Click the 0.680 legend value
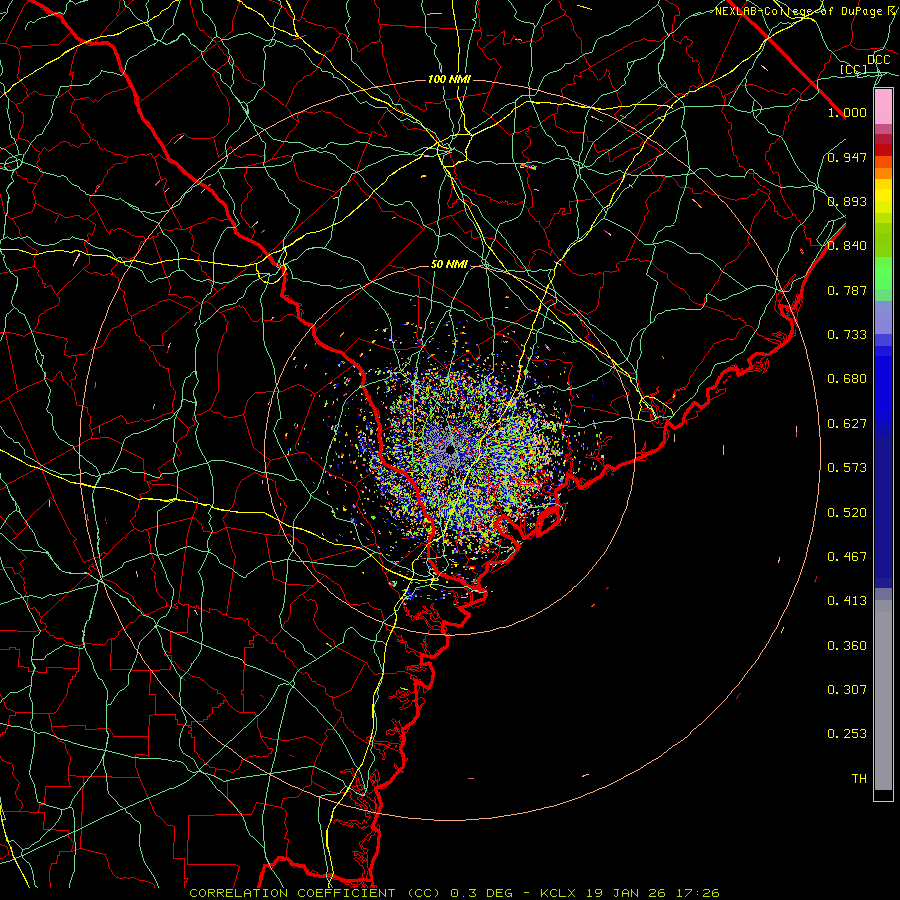The height and width of the screenshot is (900, 900). pyautogui.click(x=847, y=379)
